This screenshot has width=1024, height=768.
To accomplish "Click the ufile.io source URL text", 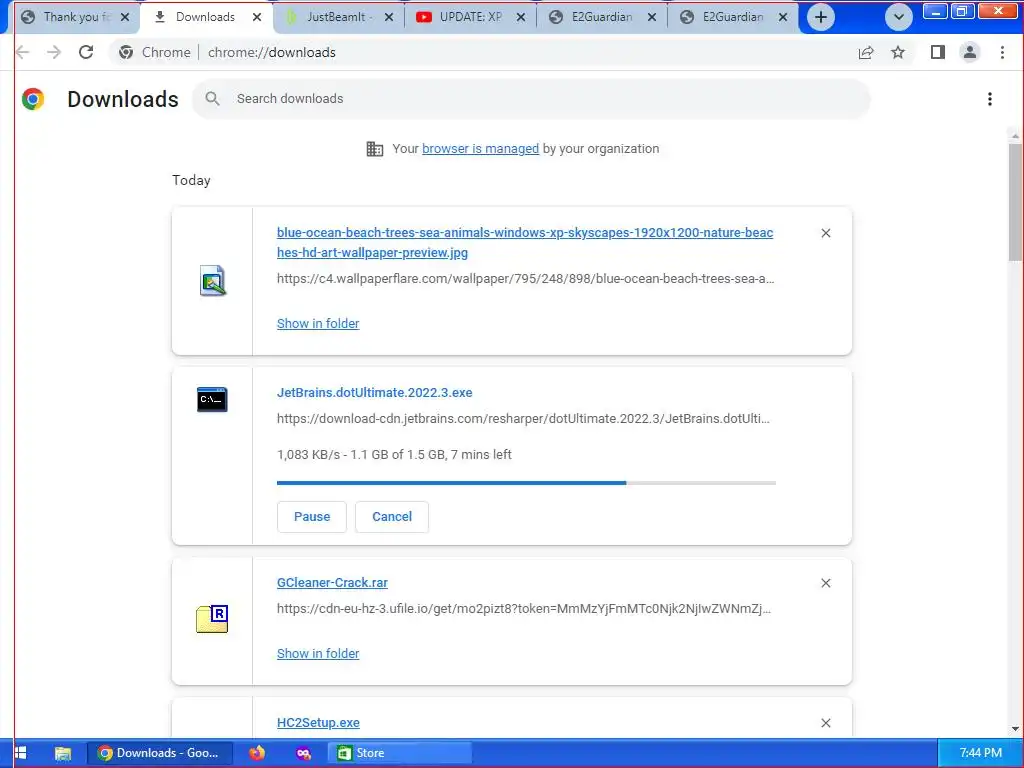I will (x=524, y=609).
